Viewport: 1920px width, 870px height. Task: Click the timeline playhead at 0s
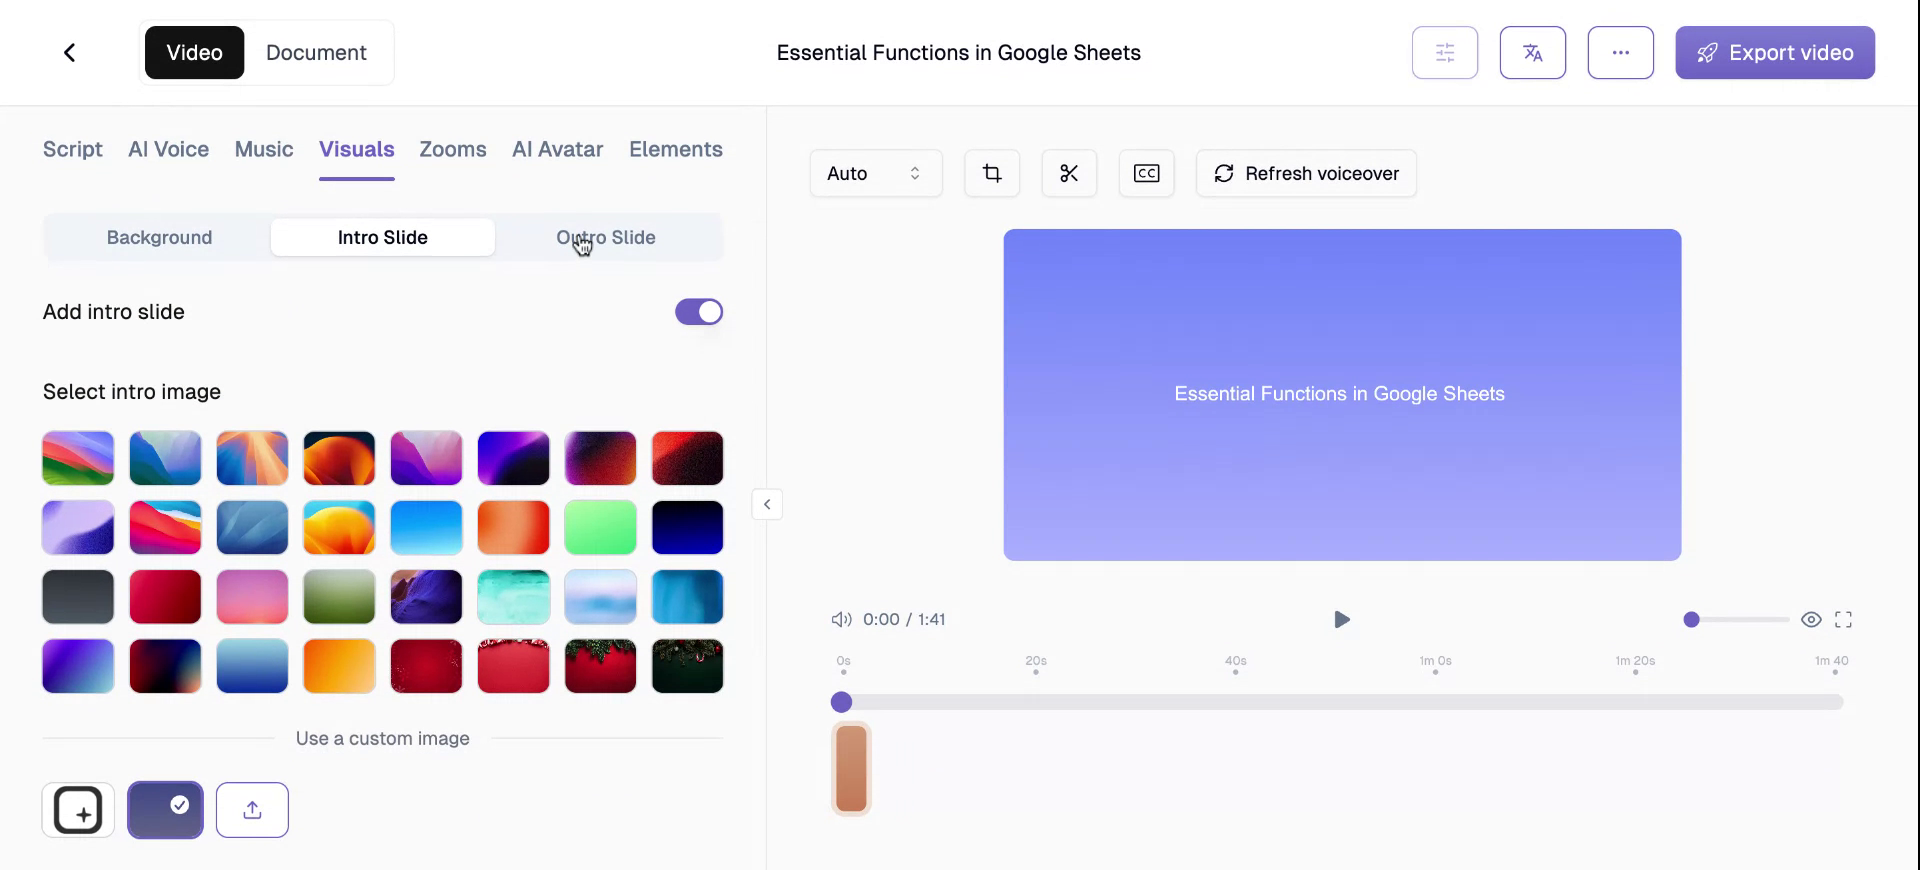(842, 703)
